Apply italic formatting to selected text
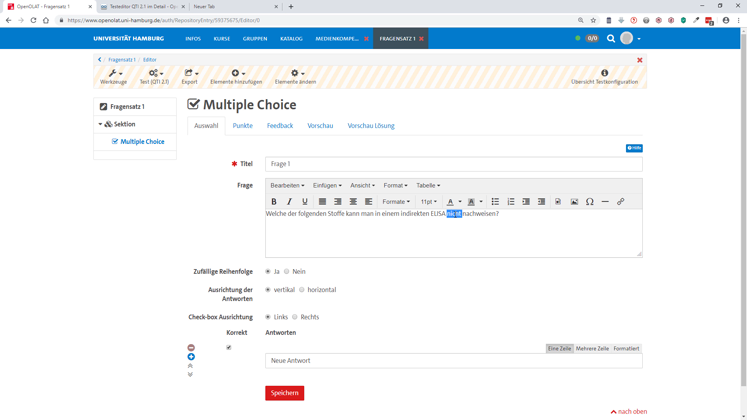747x420 pixels. [289, 202]
